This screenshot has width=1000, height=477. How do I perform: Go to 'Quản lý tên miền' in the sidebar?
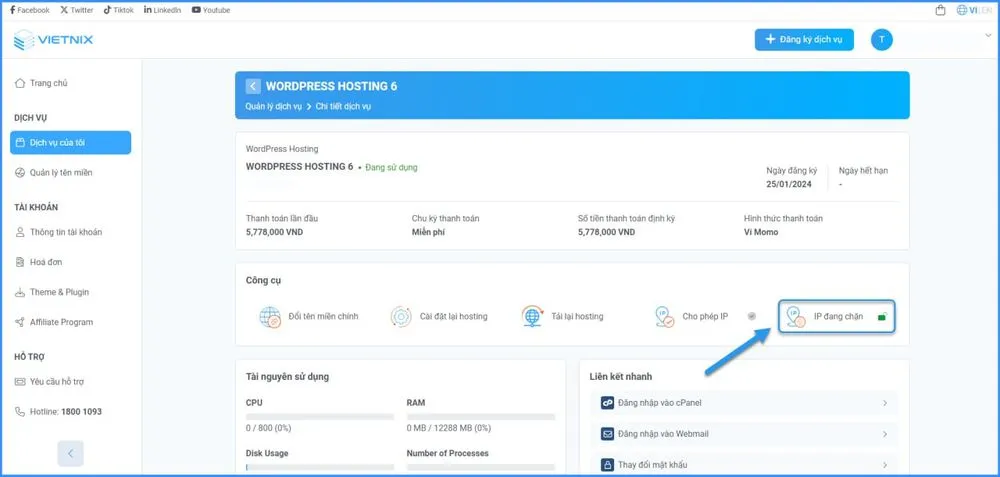[60, 173]
